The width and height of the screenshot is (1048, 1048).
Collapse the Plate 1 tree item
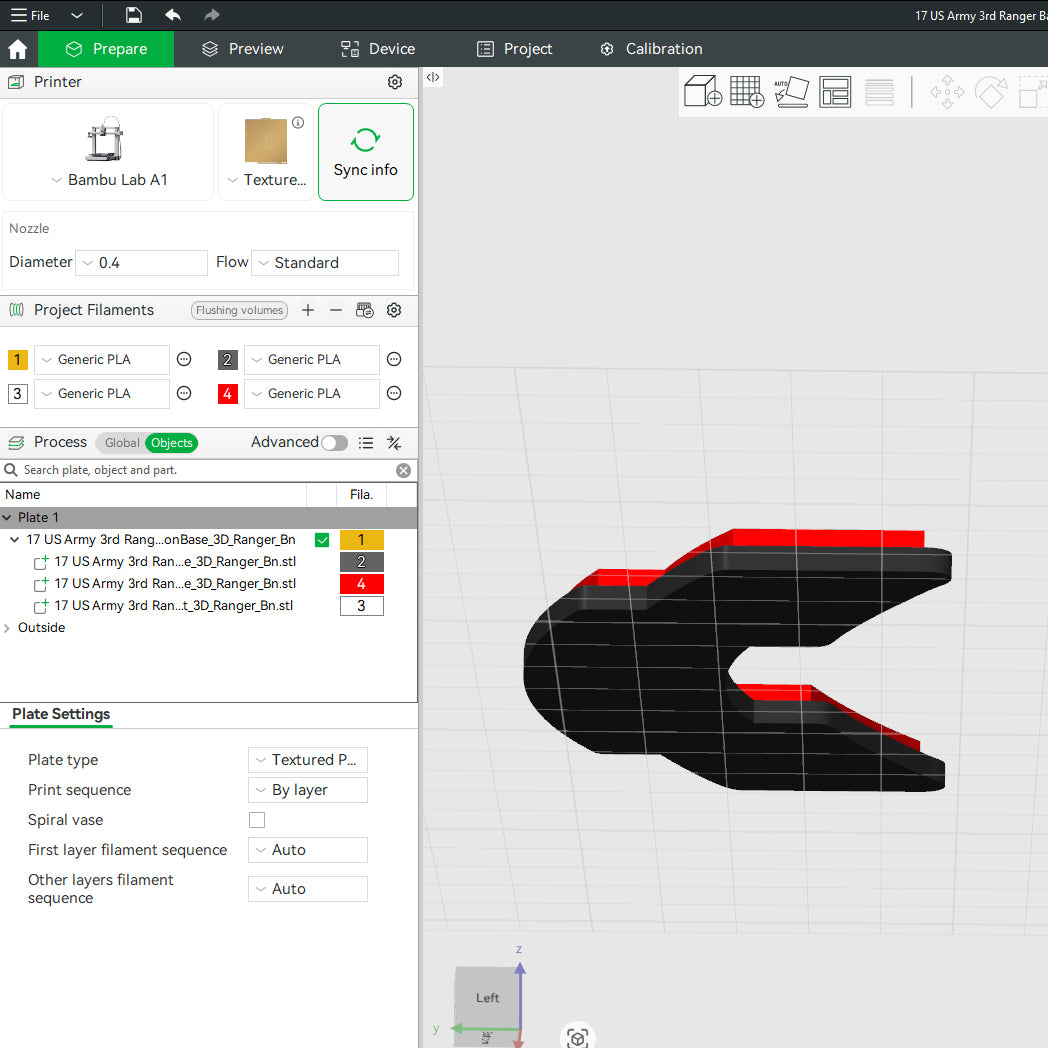point(9,517)
